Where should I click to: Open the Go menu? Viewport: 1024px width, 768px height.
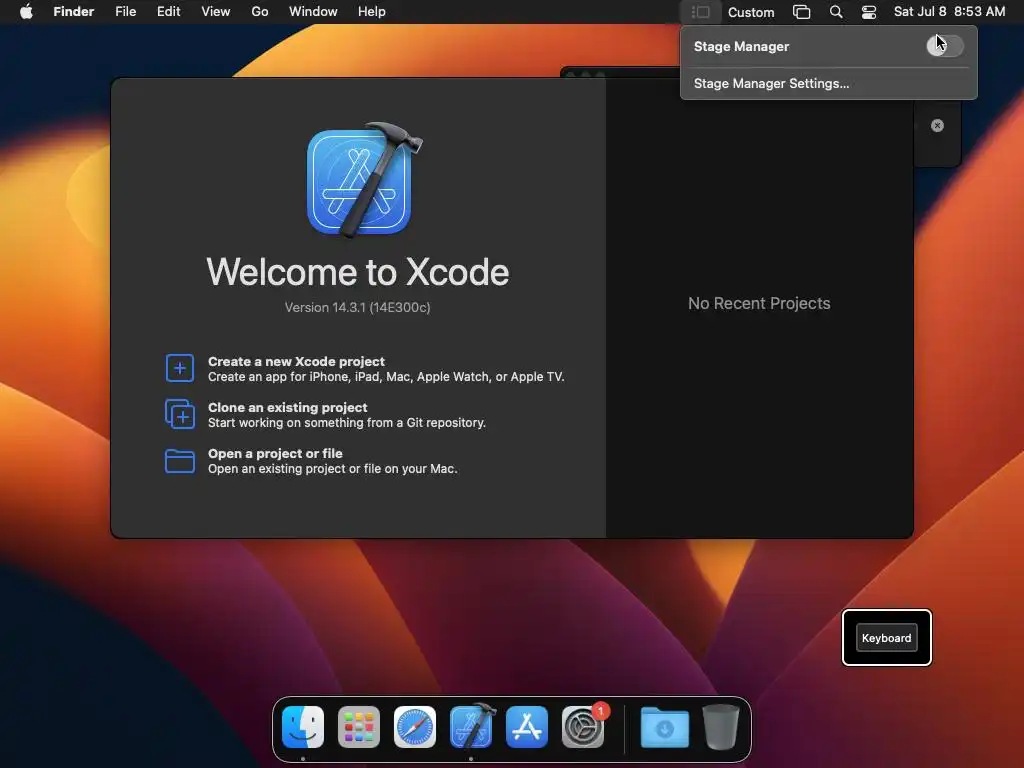260,12
